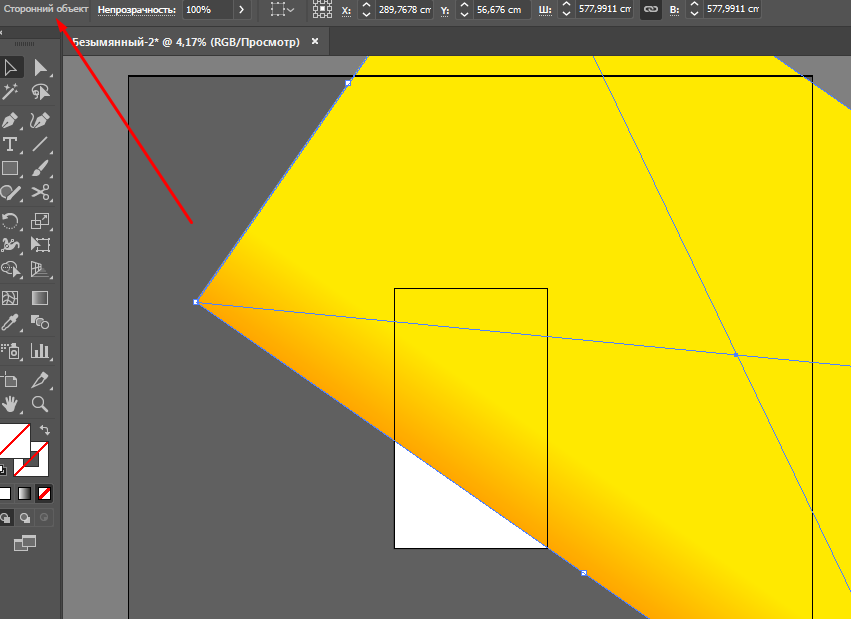Activate the Type tool

pyautogui.click(x=12, y=145)
